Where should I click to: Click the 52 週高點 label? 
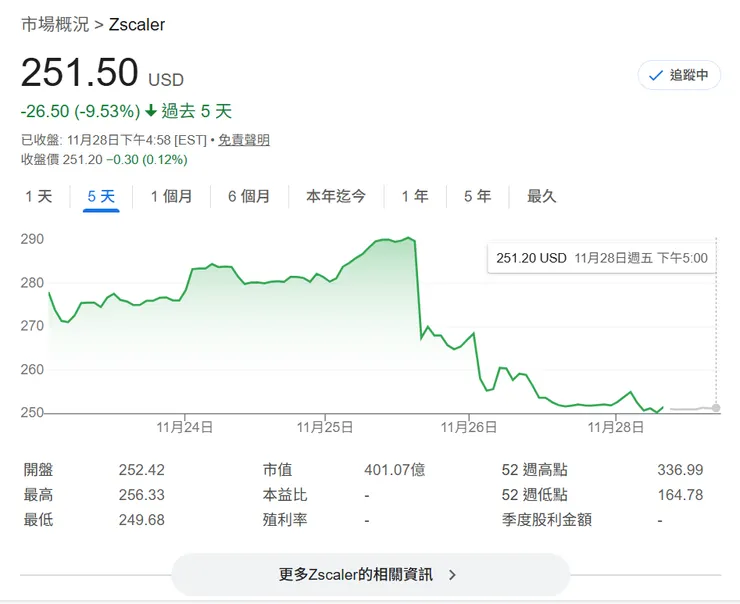click(534, 470)
